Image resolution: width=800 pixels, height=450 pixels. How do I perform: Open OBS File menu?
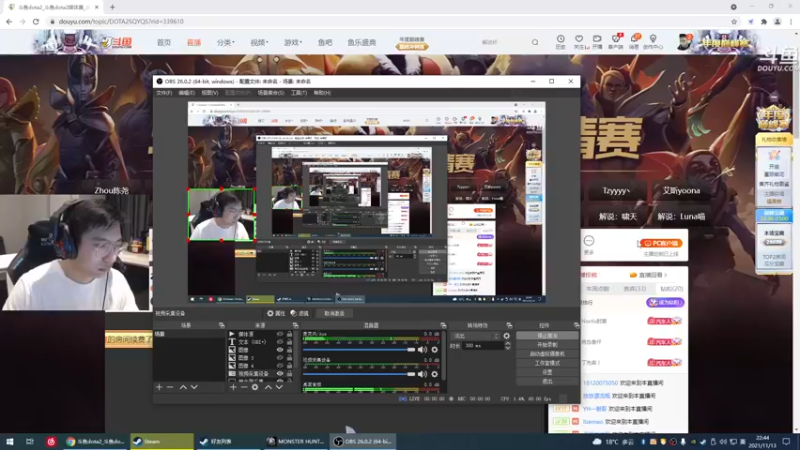coord(164,93)
